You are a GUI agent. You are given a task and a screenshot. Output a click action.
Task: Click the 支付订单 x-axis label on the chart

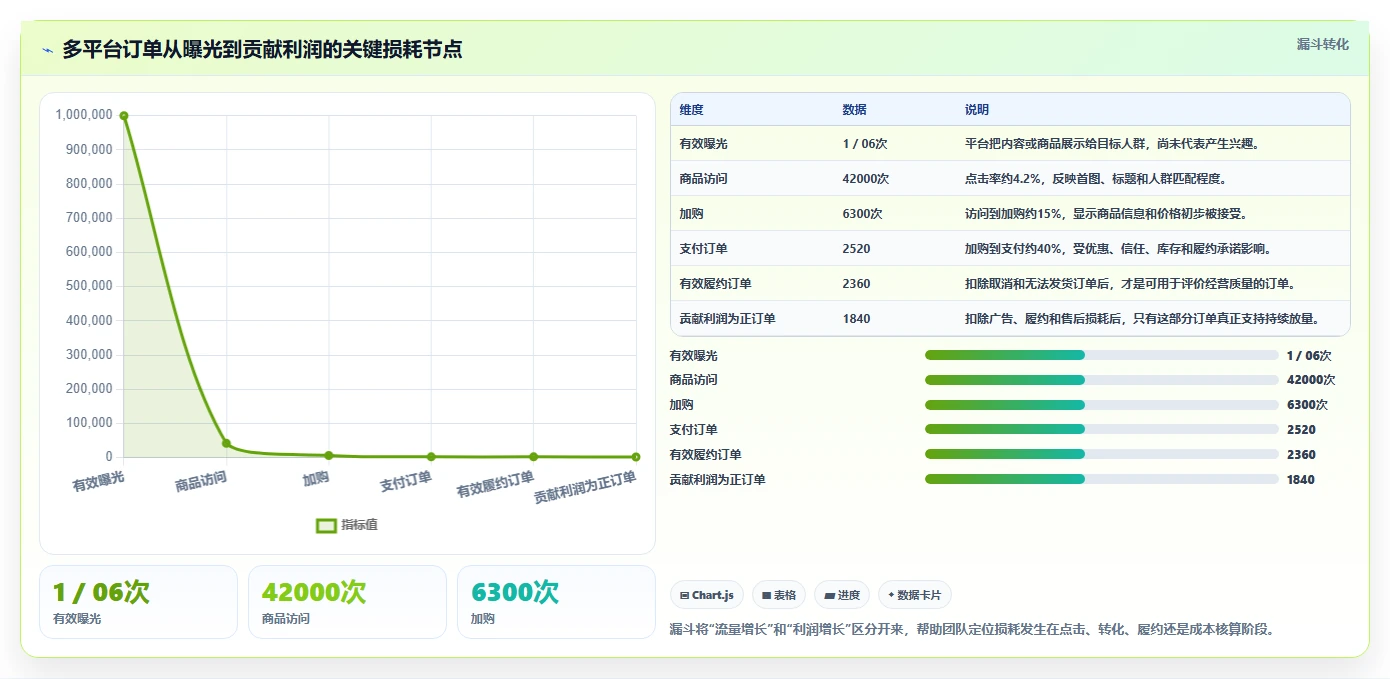(406, 481)
